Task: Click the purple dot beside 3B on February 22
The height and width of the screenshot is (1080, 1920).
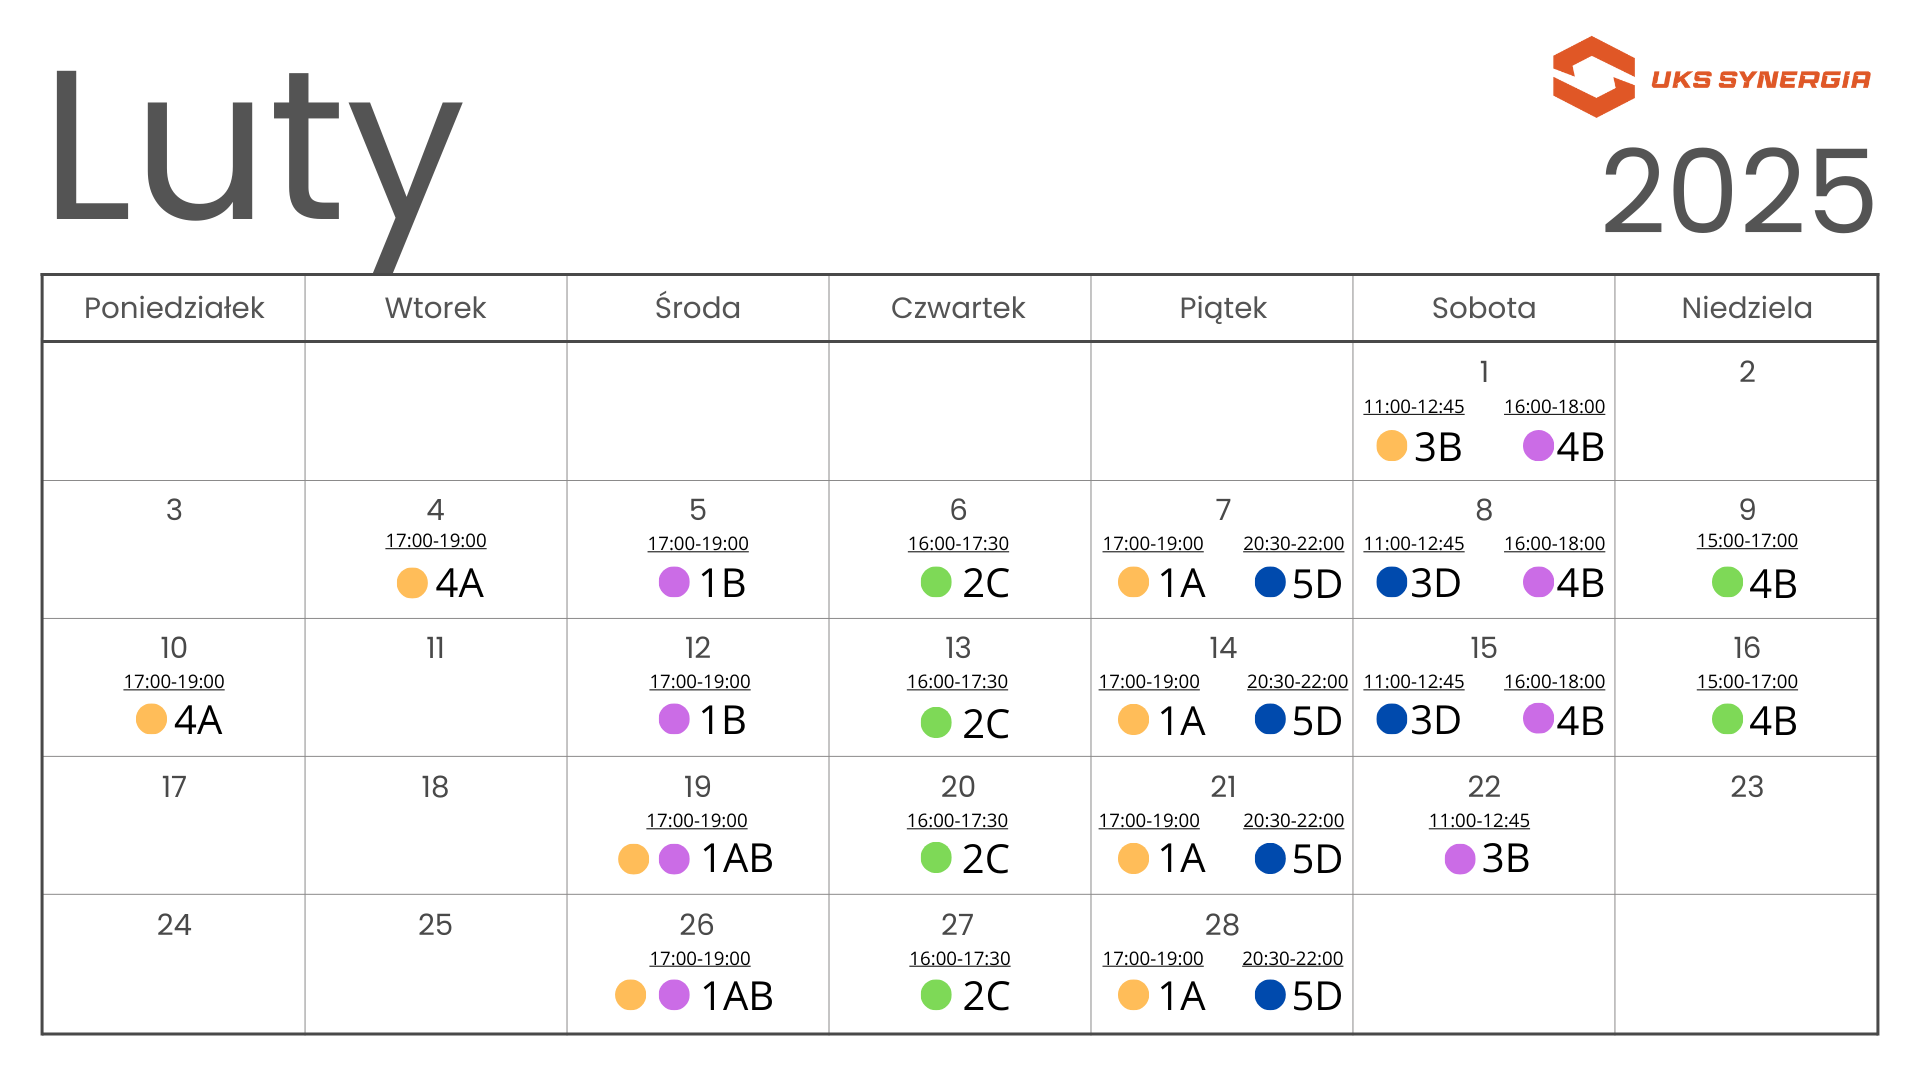Action: point(1460,858)
